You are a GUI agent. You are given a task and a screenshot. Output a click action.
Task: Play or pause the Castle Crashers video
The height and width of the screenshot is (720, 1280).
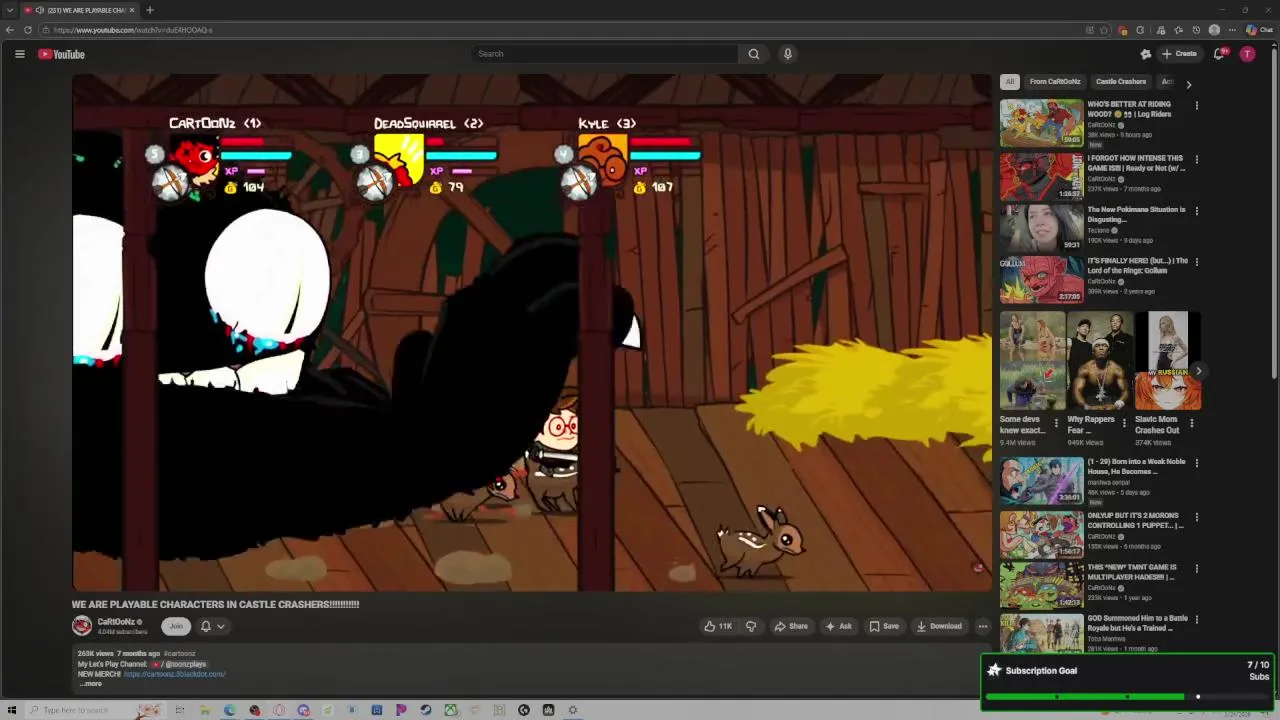click(x=532, y=332)
